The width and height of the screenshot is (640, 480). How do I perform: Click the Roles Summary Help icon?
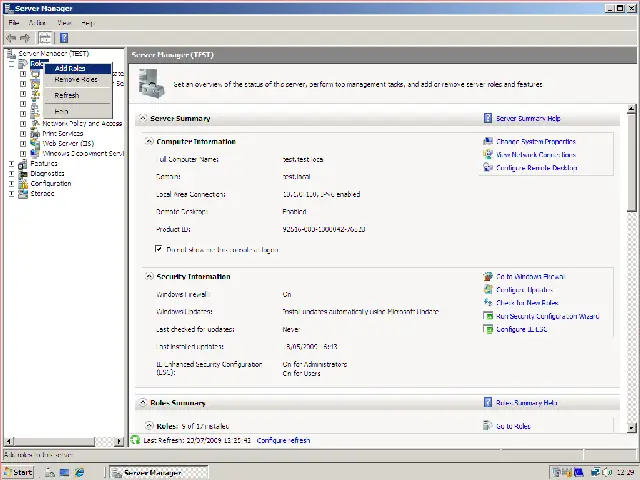[x=488, y=403]
